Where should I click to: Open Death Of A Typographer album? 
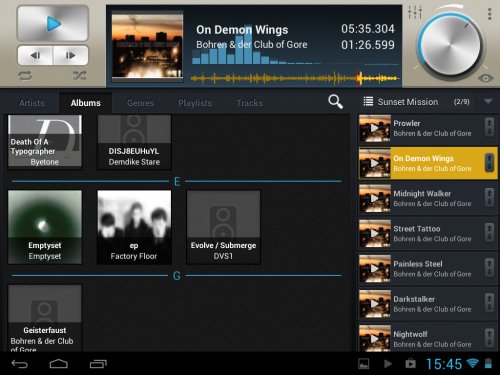(x=45, y=141)
